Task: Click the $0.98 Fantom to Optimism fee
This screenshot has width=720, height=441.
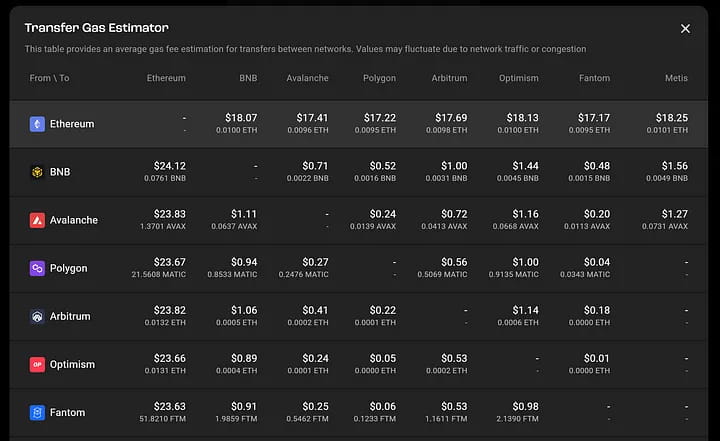Action: [x=525, y=407]
